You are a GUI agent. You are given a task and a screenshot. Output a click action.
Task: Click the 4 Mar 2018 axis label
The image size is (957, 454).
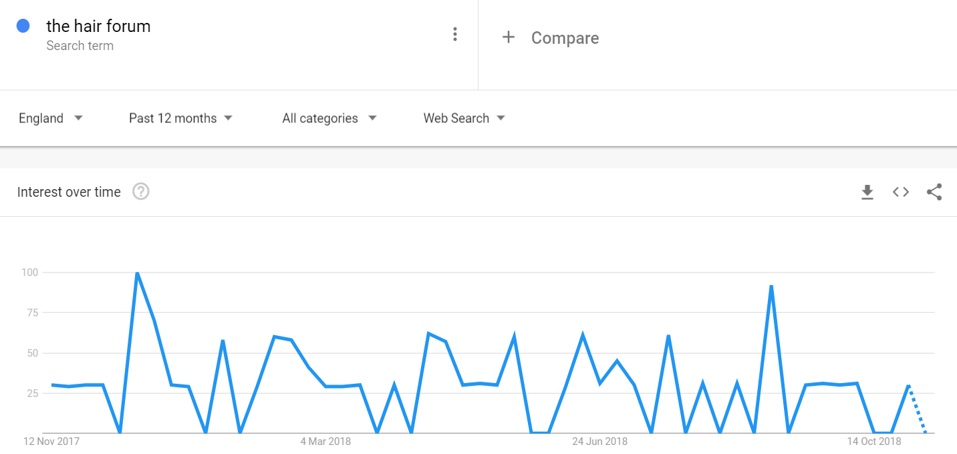tap(326, 441)
